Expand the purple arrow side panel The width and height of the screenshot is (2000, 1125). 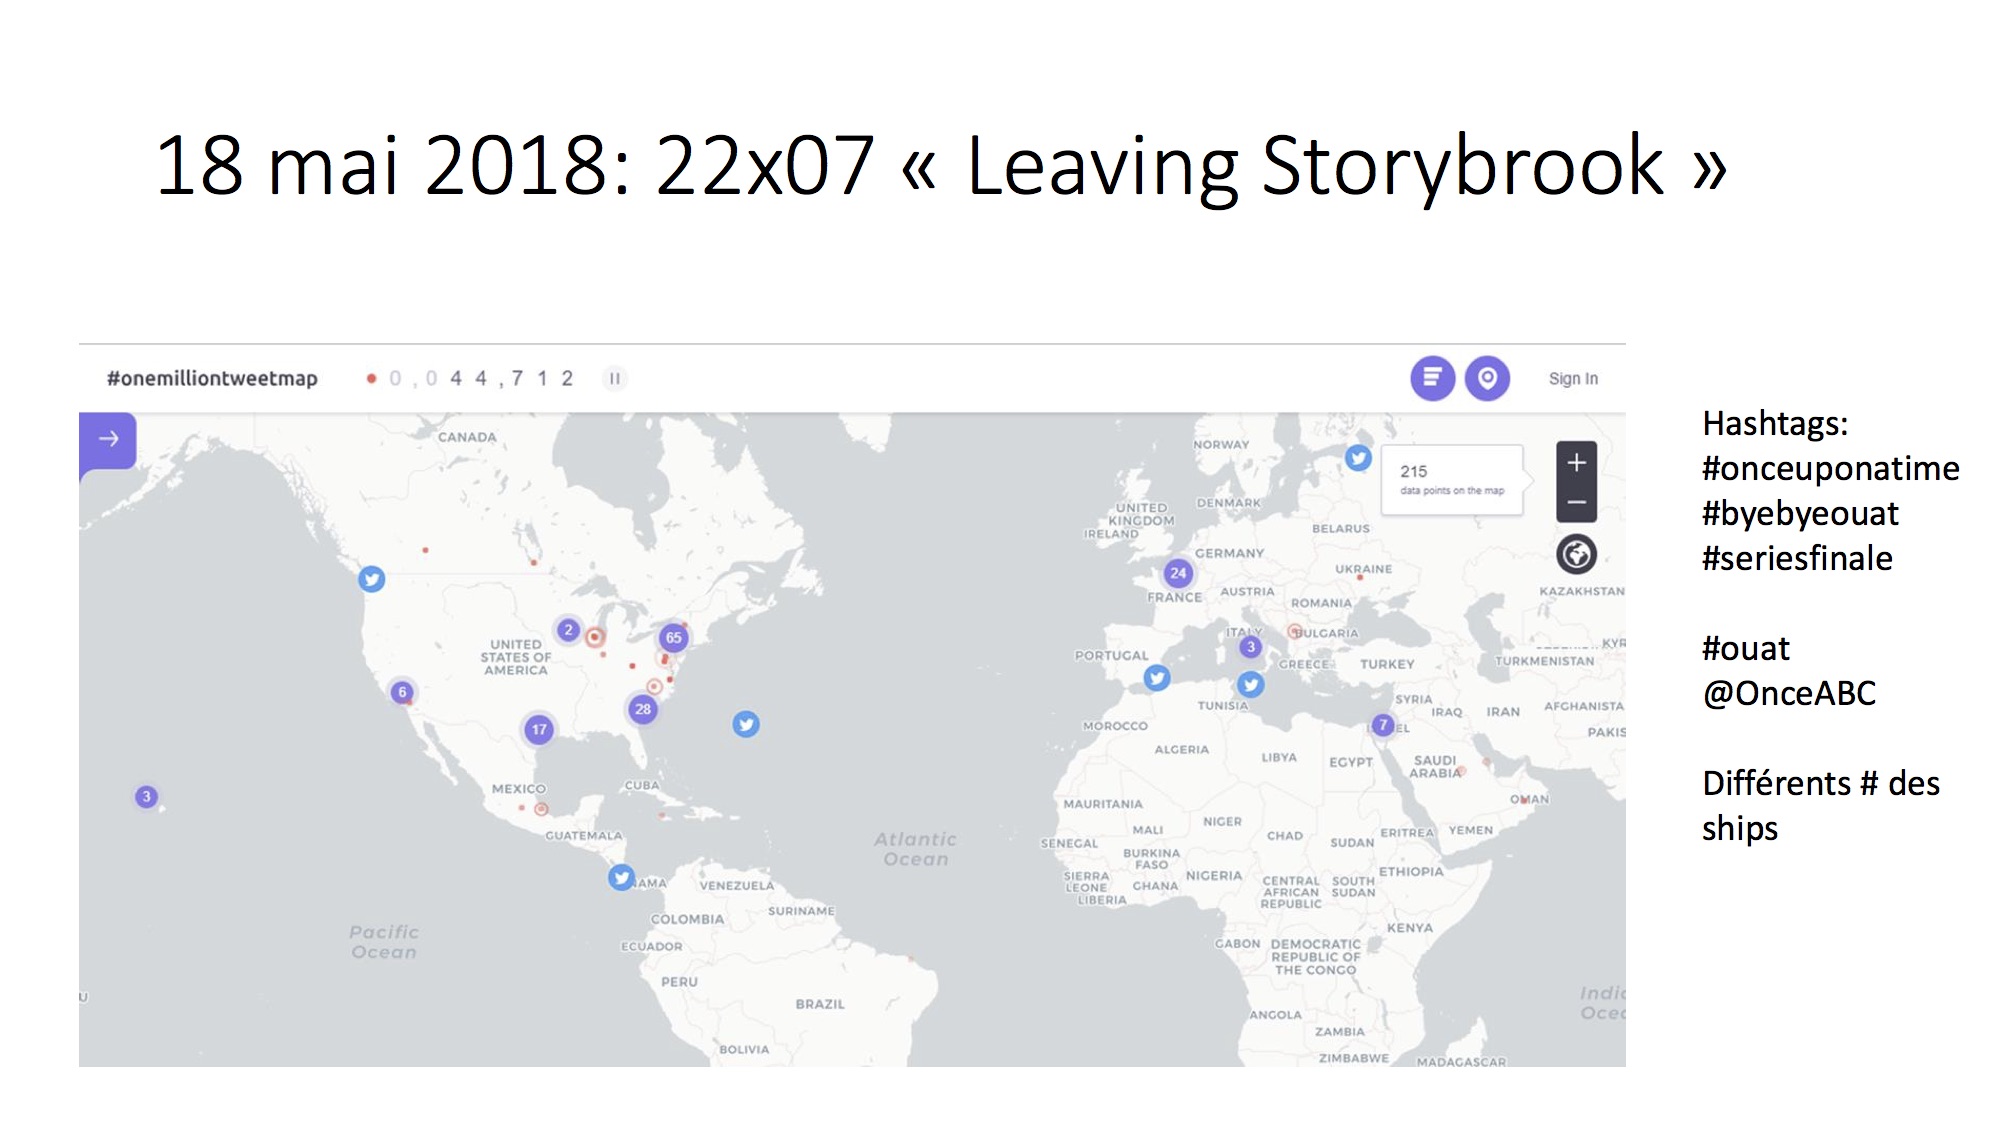(108, 439)
